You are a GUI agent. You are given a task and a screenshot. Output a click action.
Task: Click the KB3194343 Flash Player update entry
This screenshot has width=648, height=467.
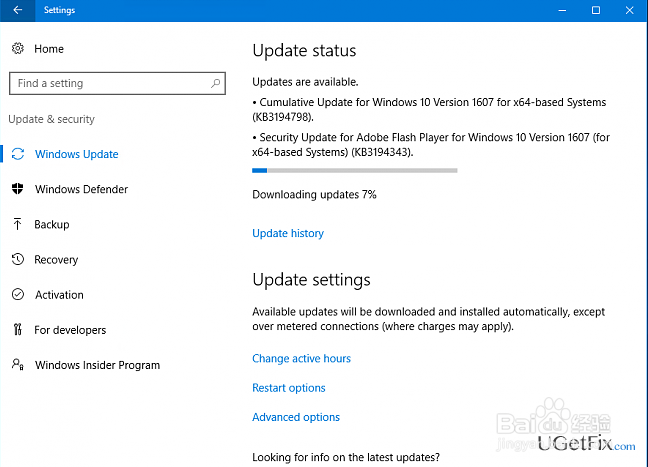click(x=431, y=145)
